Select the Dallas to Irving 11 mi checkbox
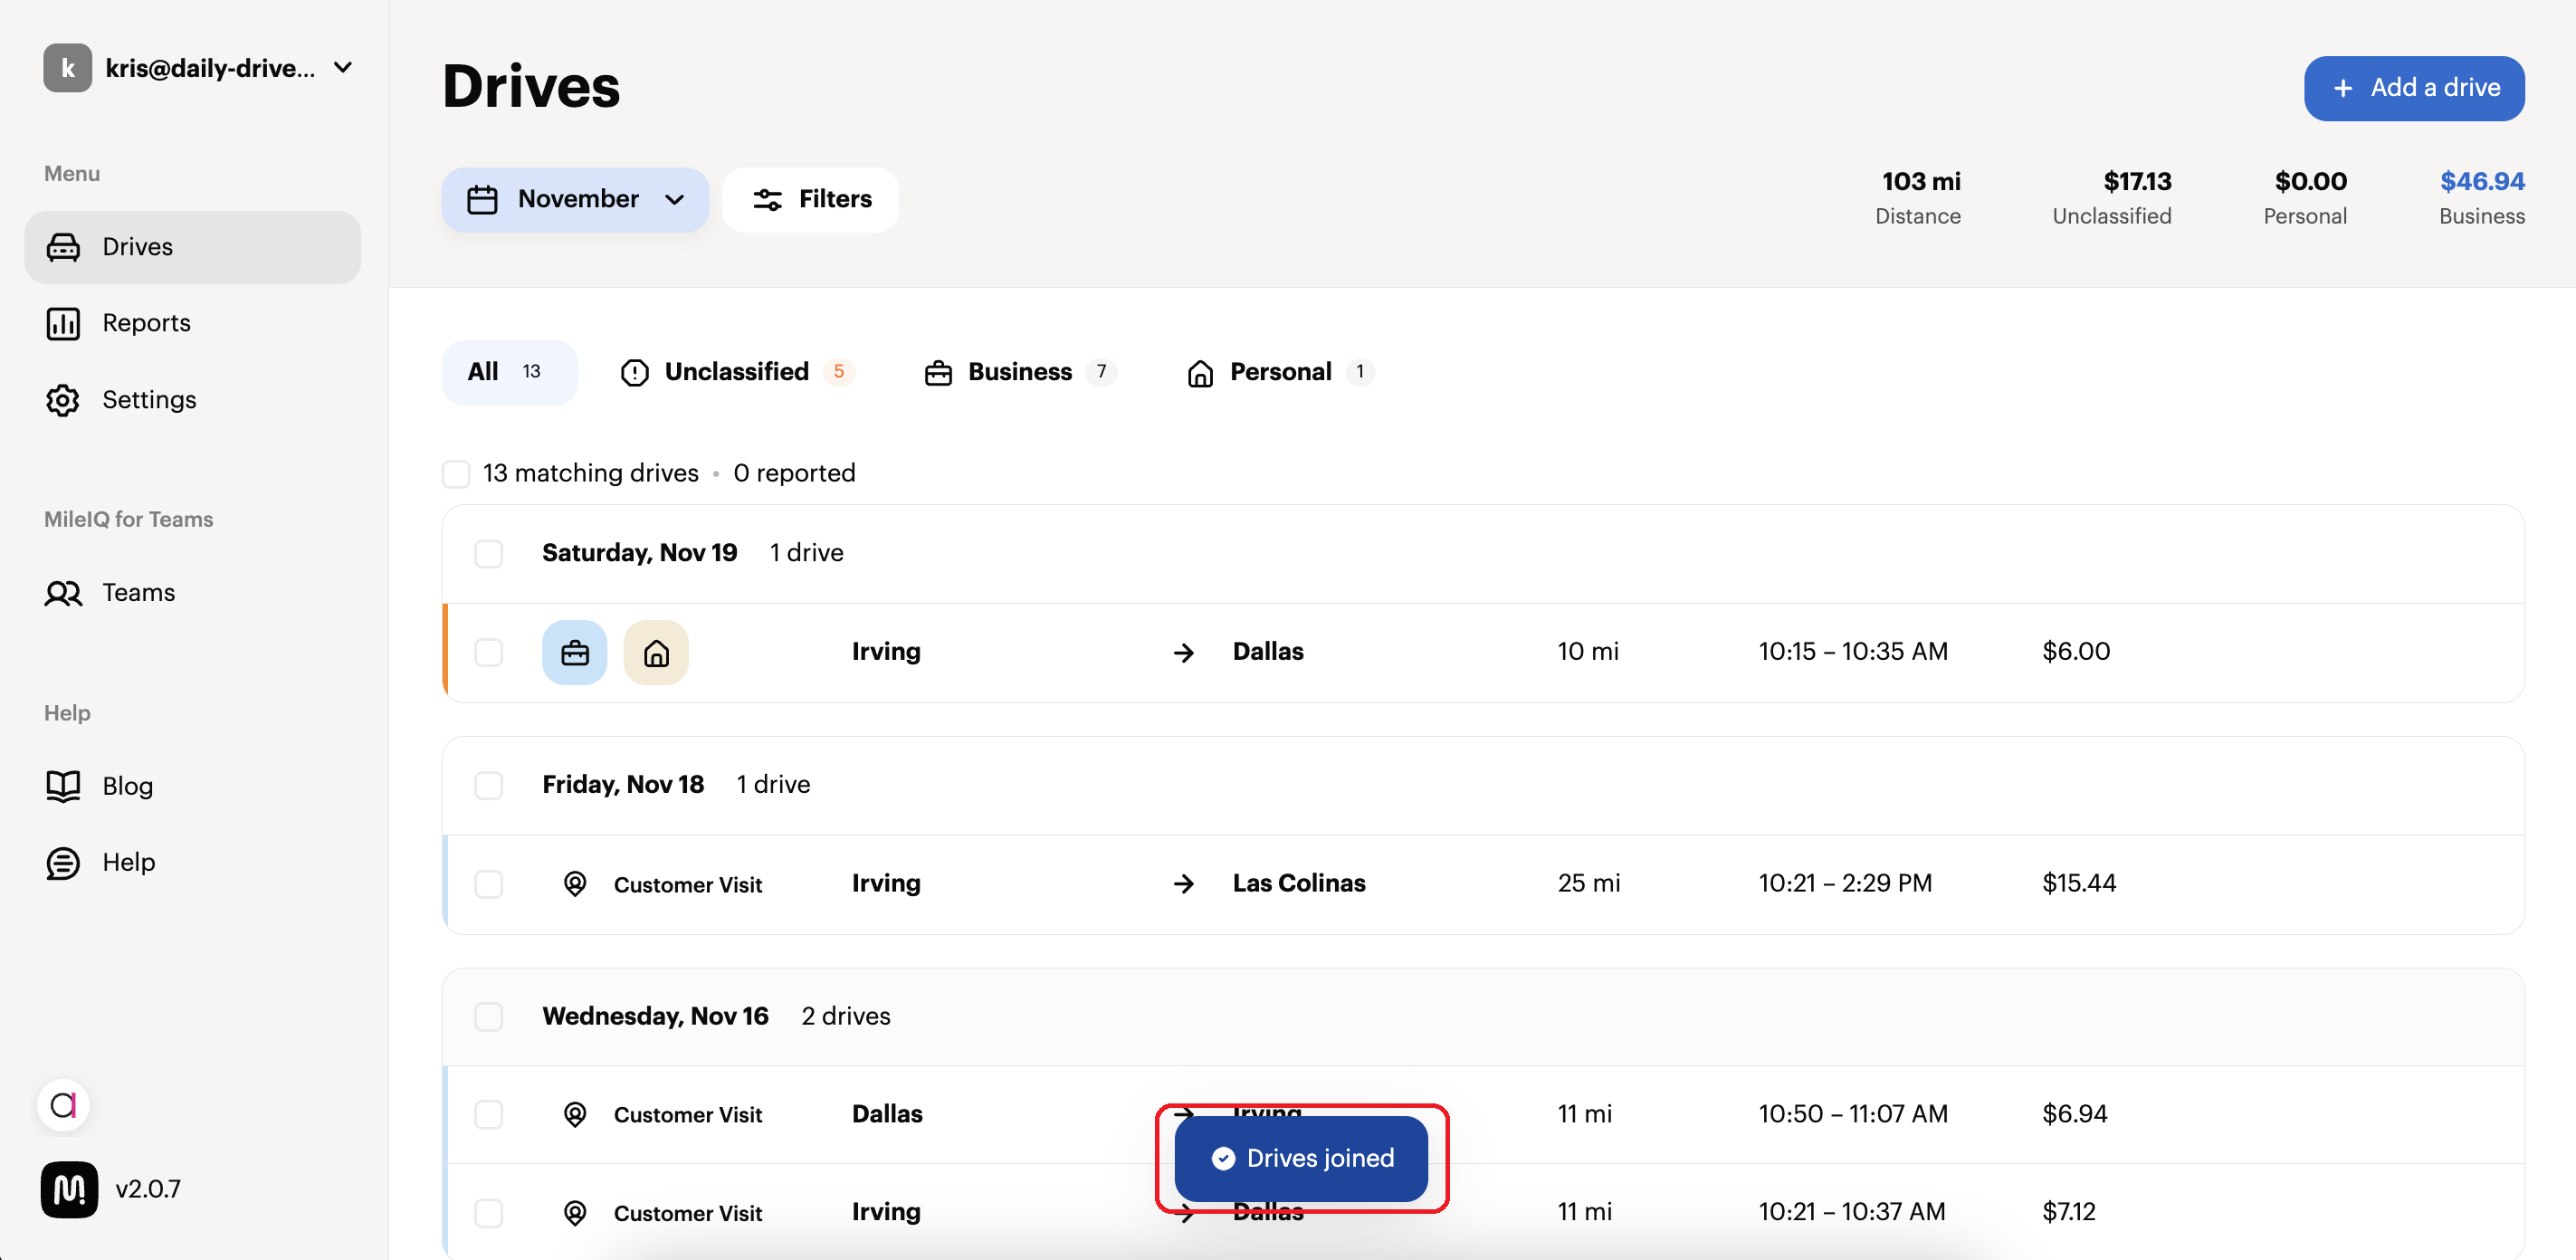Viewport: 2576px width, 1260px height. [x=488, y=1115]
